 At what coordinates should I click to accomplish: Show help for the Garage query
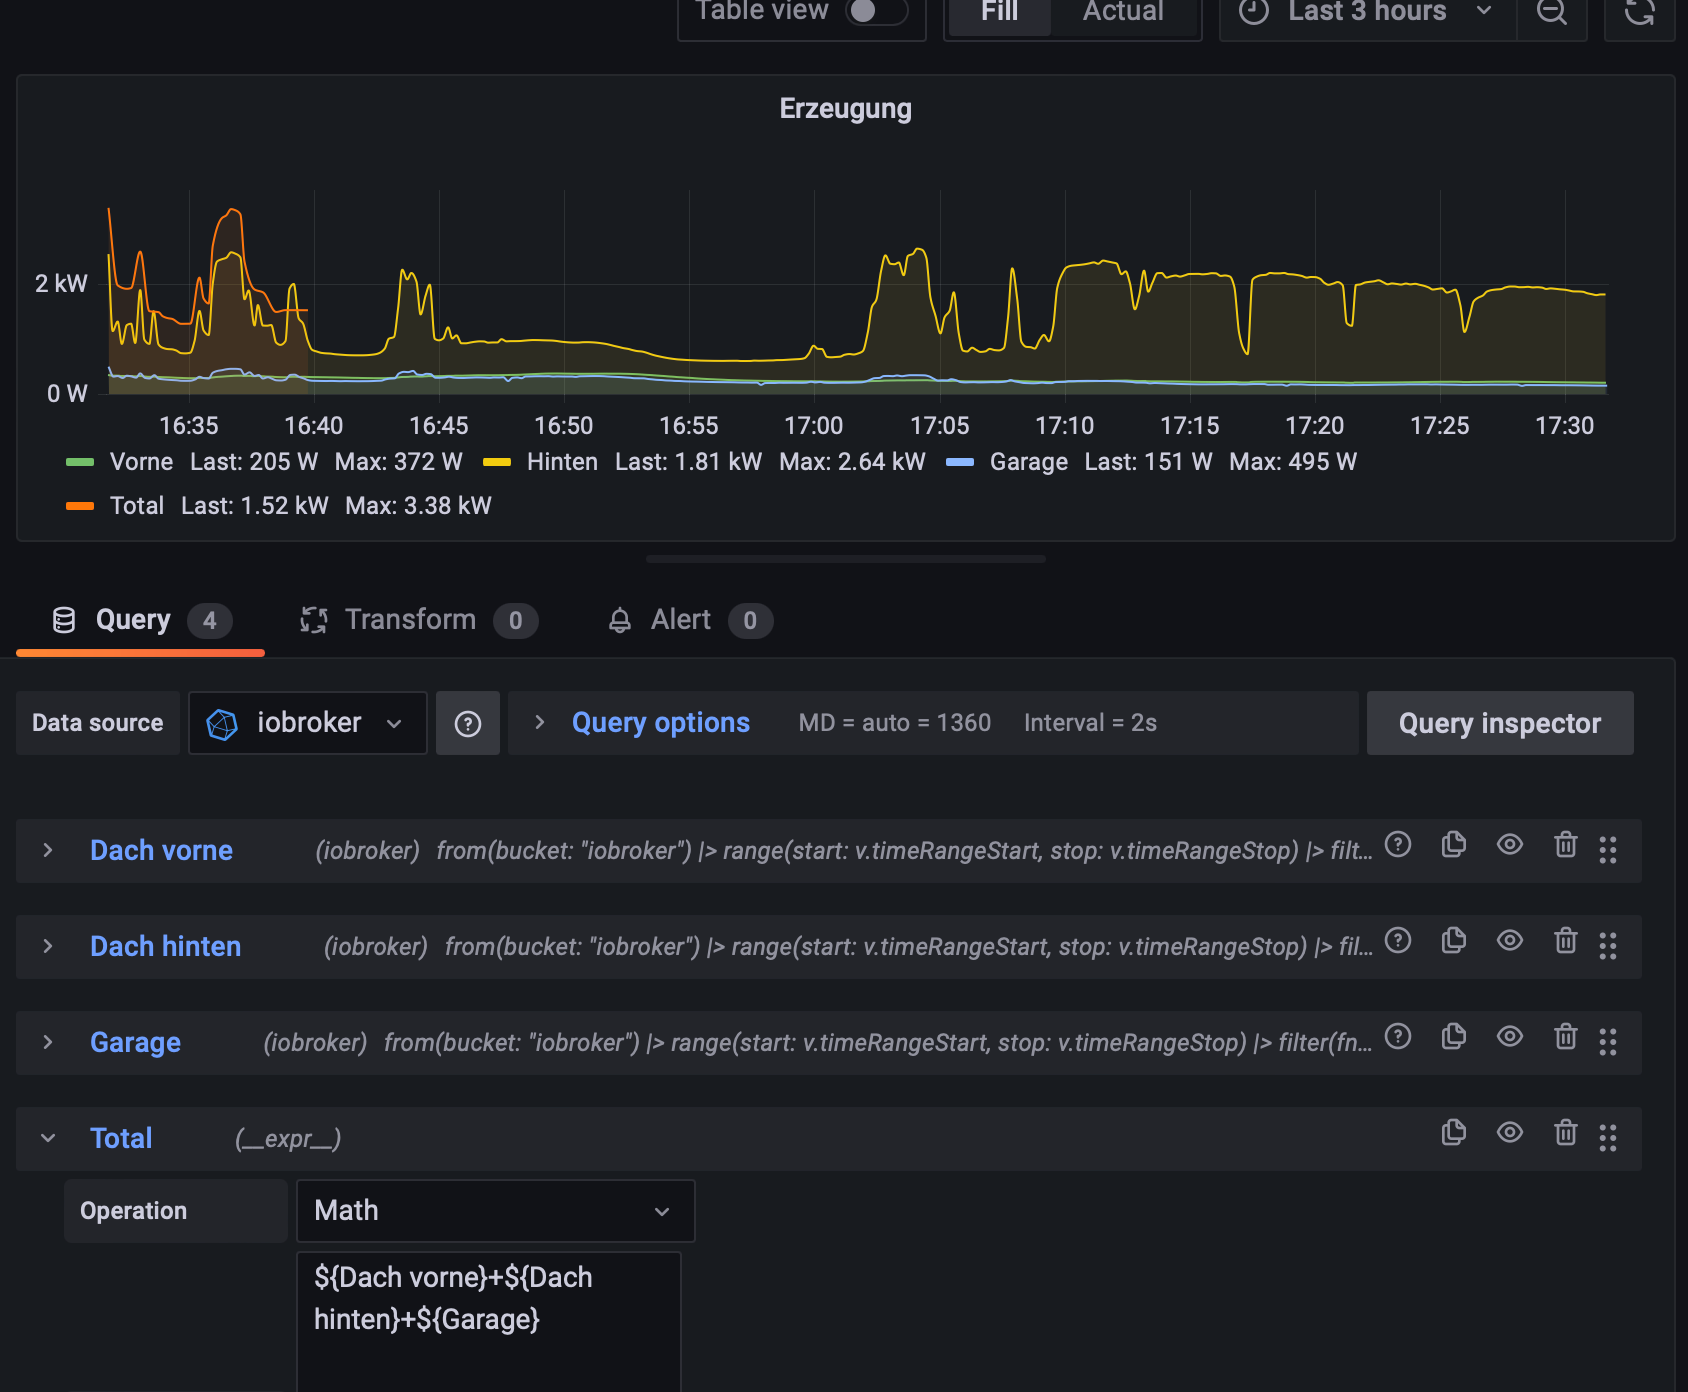1398,1038
